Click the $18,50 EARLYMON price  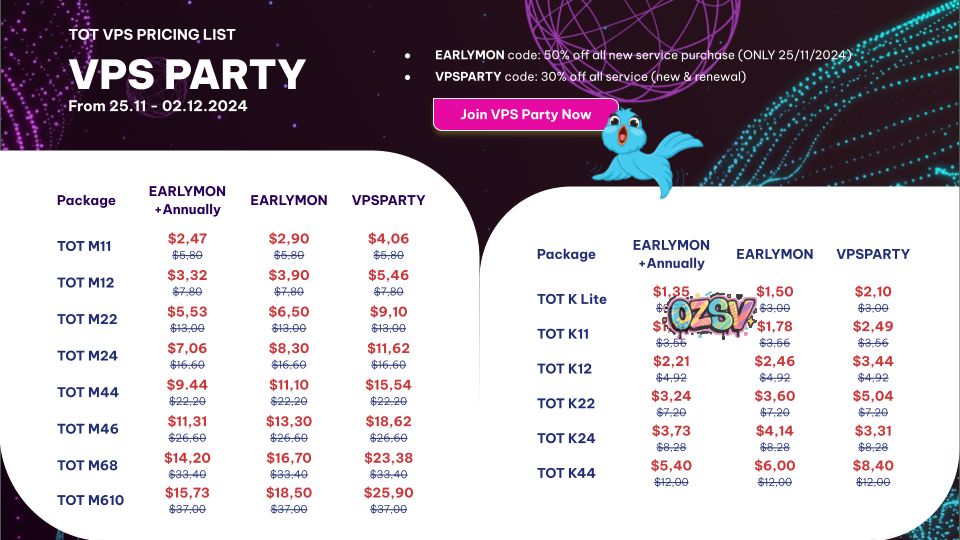(288, 493)
